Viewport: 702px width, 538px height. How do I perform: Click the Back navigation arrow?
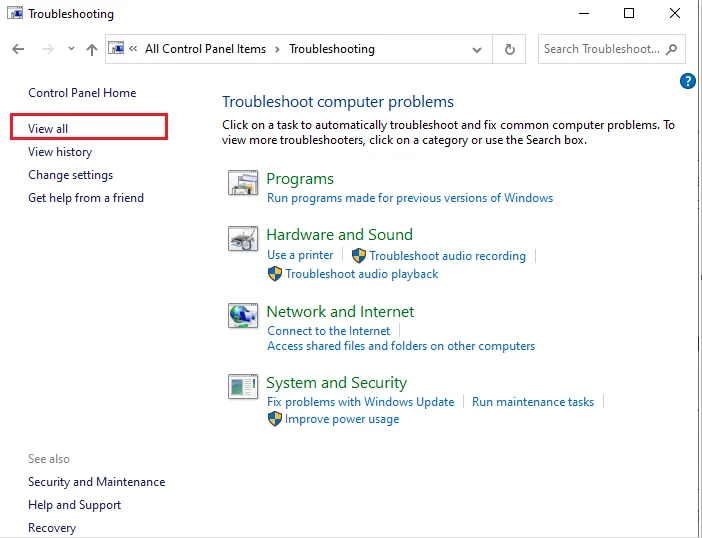pos(18,49)
